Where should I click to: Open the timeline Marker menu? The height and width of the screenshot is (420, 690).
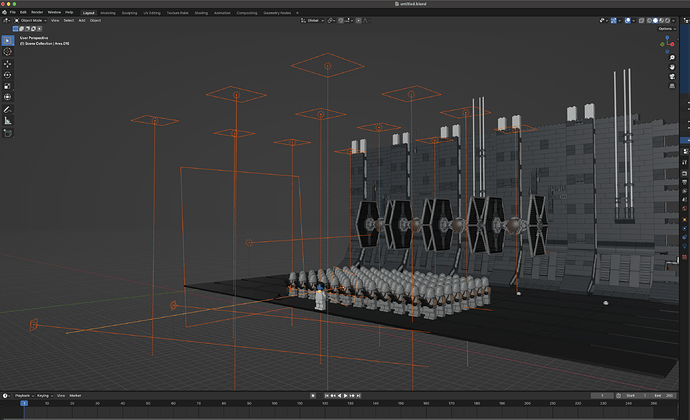75,396
